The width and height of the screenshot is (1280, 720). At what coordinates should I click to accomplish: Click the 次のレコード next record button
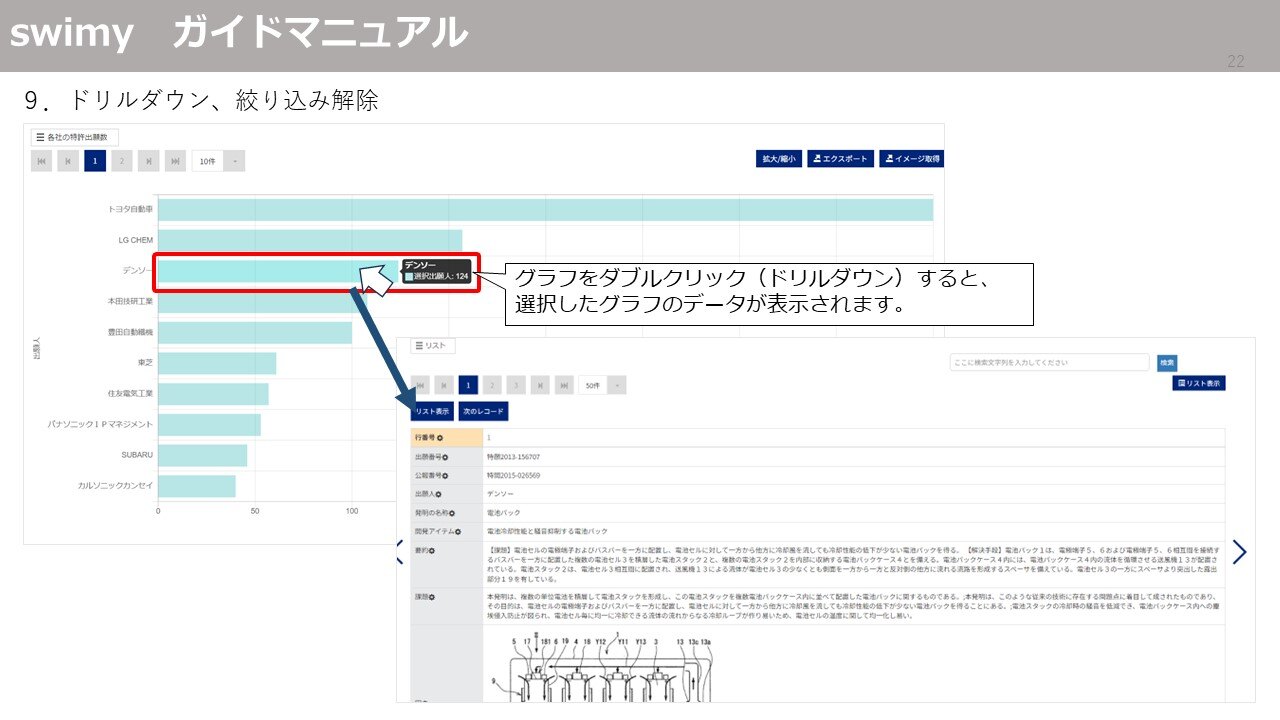pyautogui.click(x=482, y=410)
